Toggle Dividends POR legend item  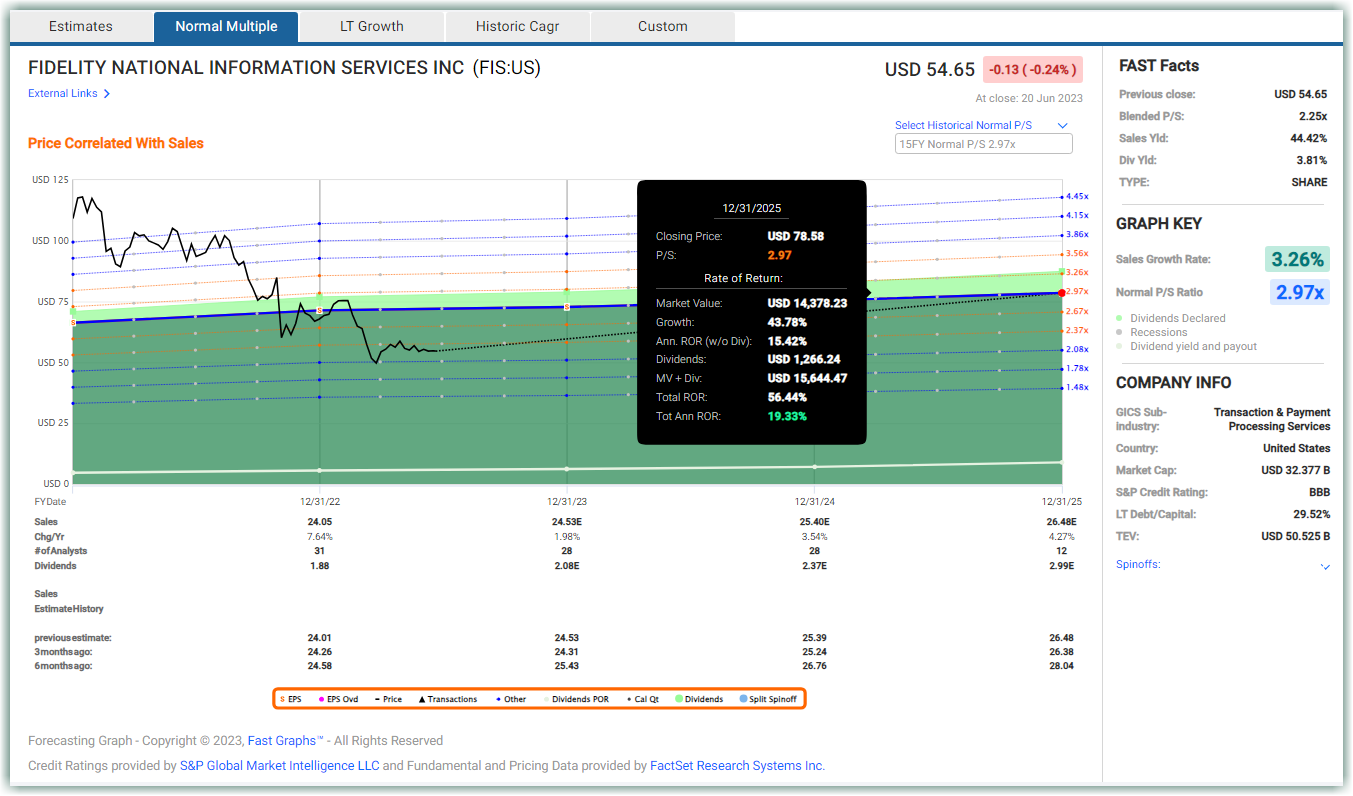[575, 699]
